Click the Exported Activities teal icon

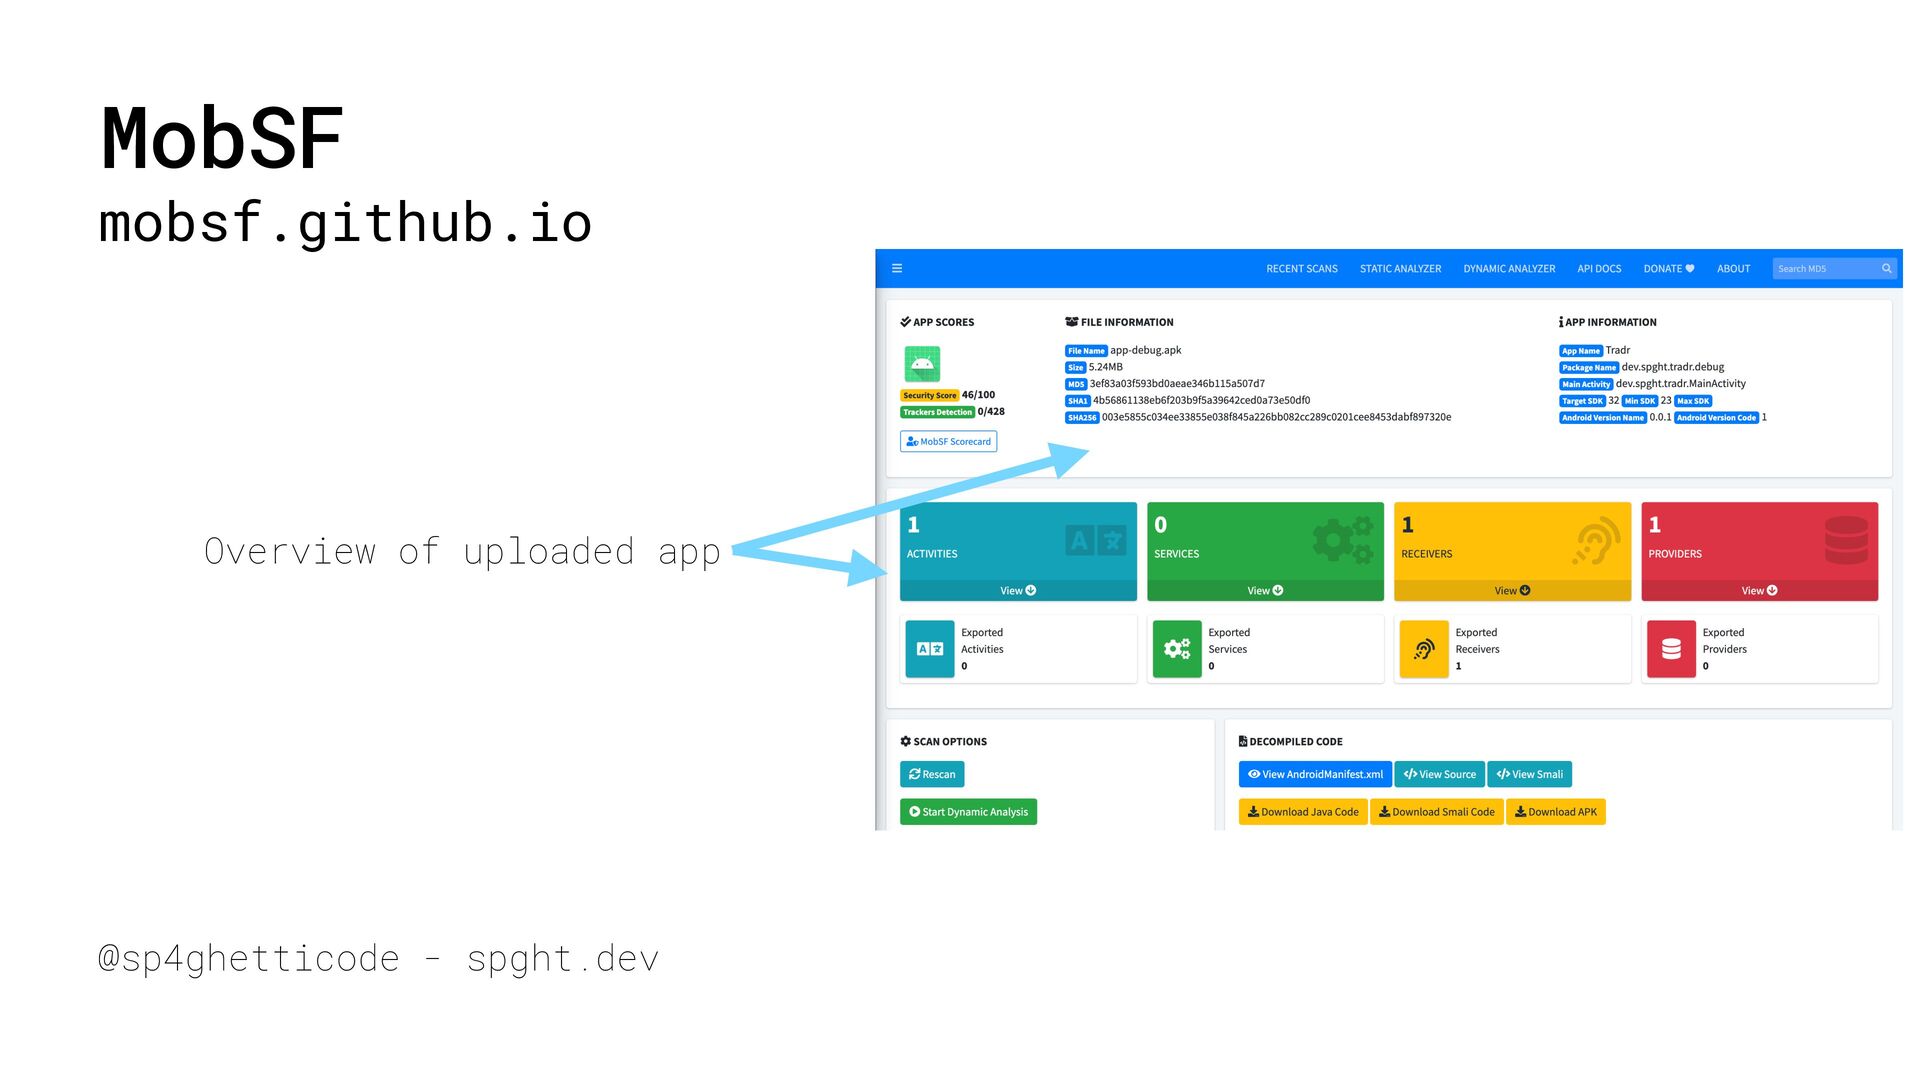pos(929,649)
